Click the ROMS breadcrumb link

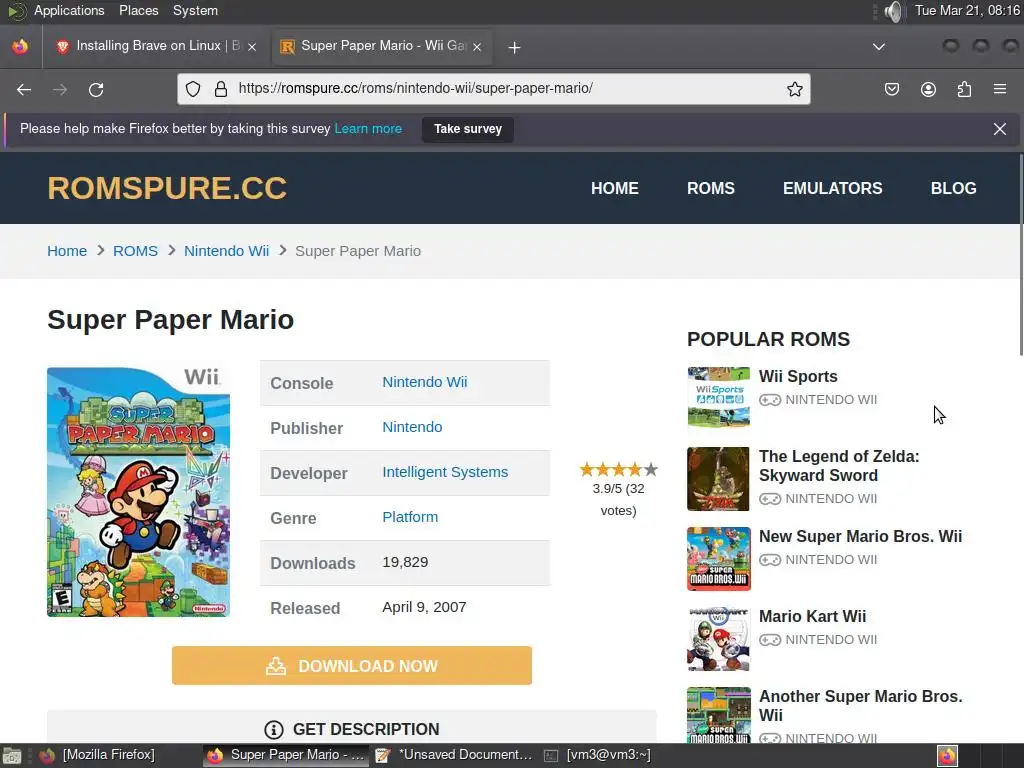coord(135,251)
